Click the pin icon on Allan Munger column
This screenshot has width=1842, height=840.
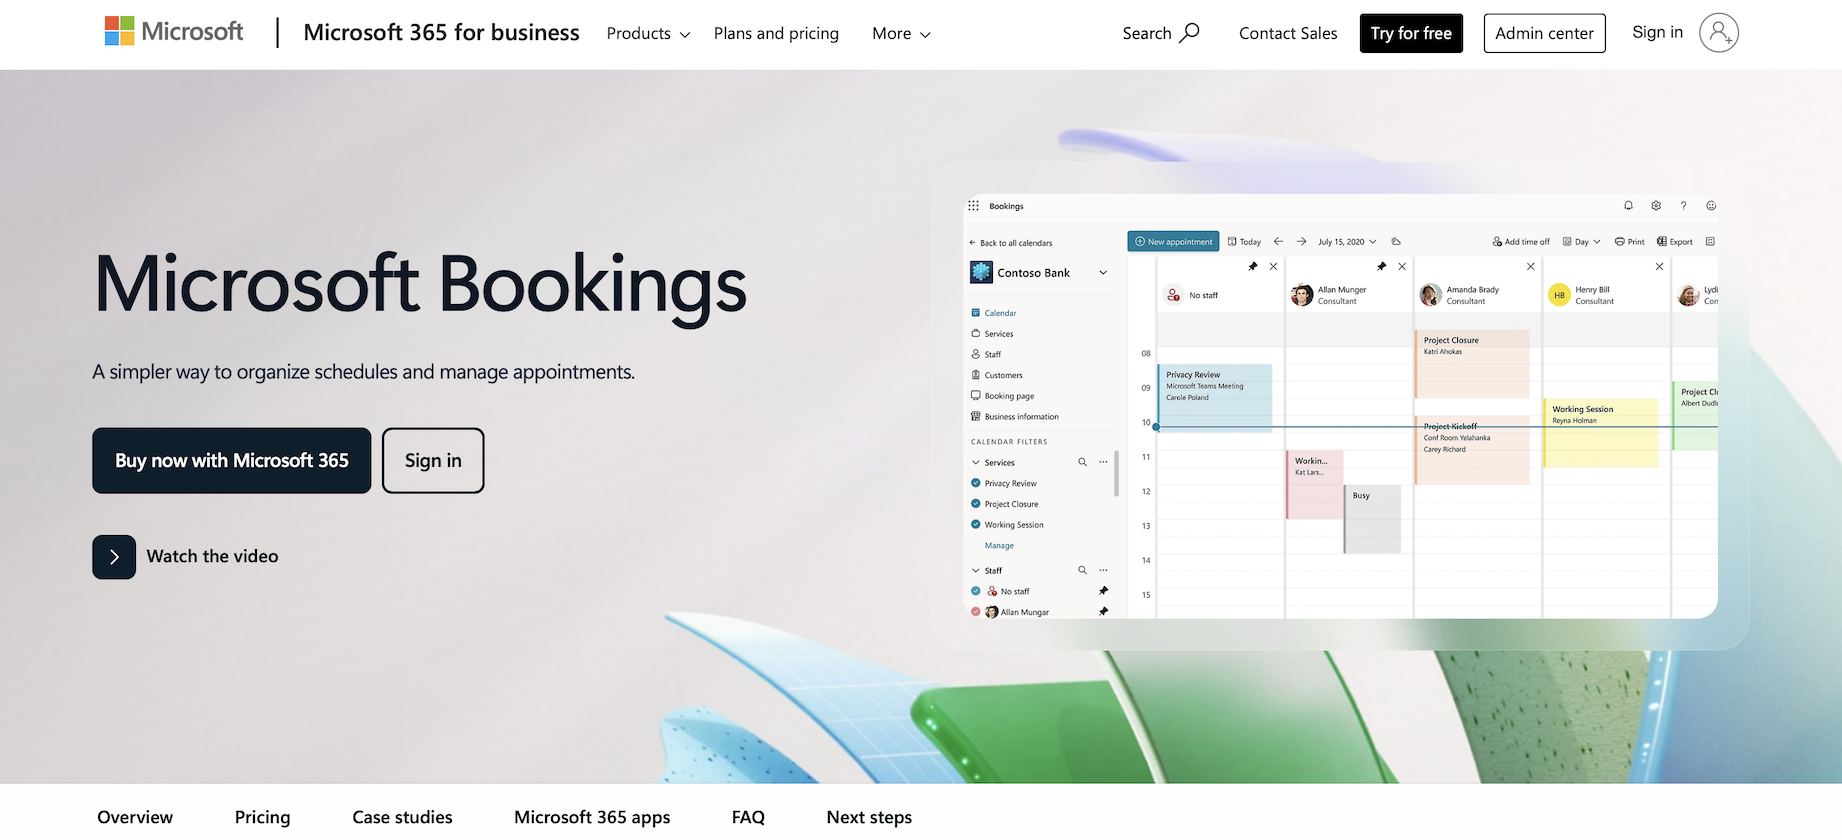pyautogui.click(x=1381, y=267)
